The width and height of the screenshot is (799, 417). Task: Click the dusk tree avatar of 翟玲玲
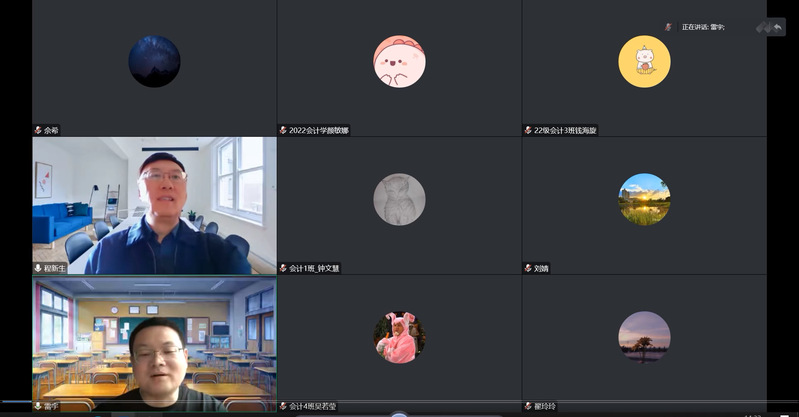tap(644, 337)
